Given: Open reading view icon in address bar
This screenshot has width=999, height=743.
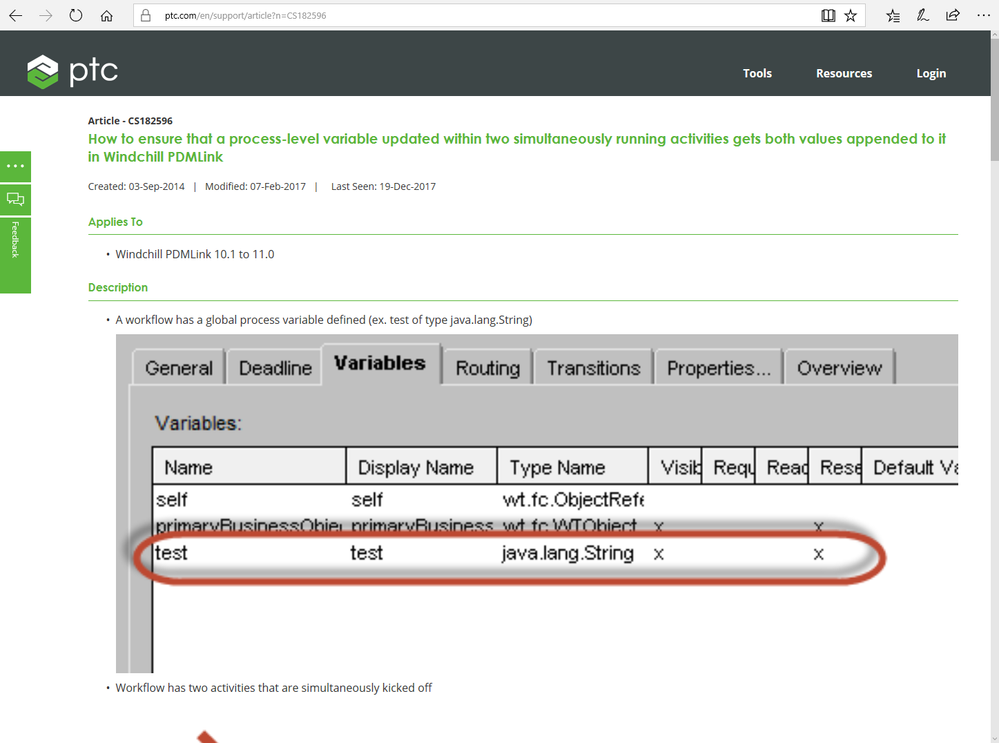Looking at the screenshot, I should (828, 15).
